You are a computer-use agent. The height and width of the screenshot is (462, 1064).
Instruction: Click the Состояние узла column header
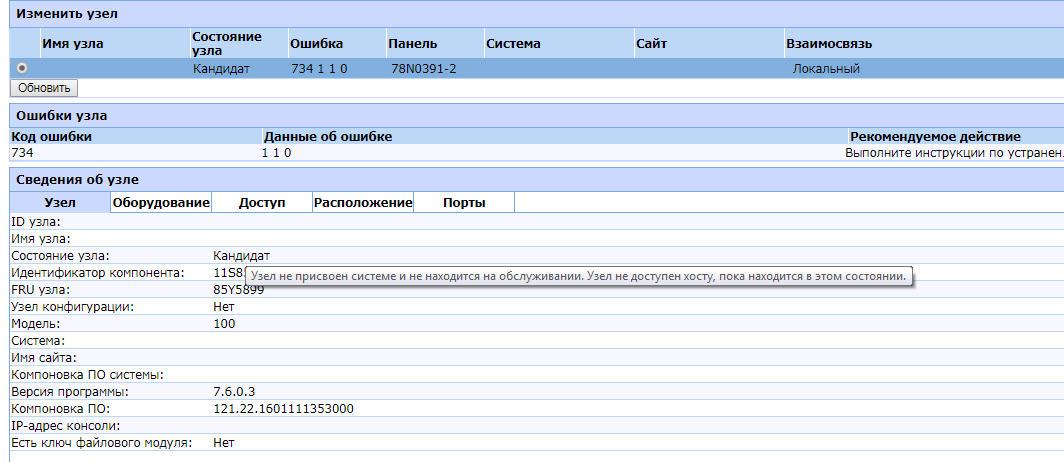[x=226, y=43]
